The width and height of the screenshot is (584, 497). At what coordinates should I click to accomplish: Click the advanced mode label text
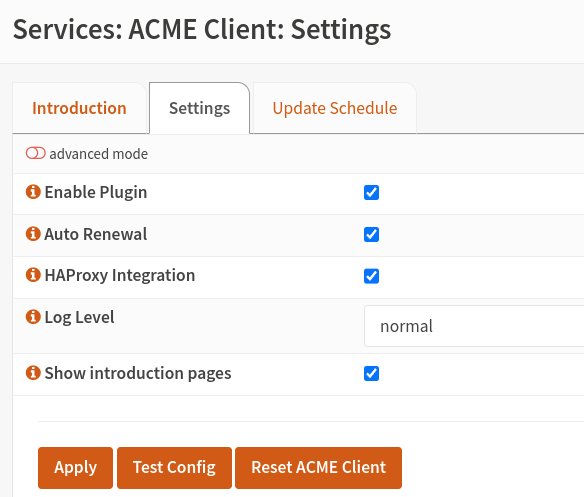click(x=99, y=154)
